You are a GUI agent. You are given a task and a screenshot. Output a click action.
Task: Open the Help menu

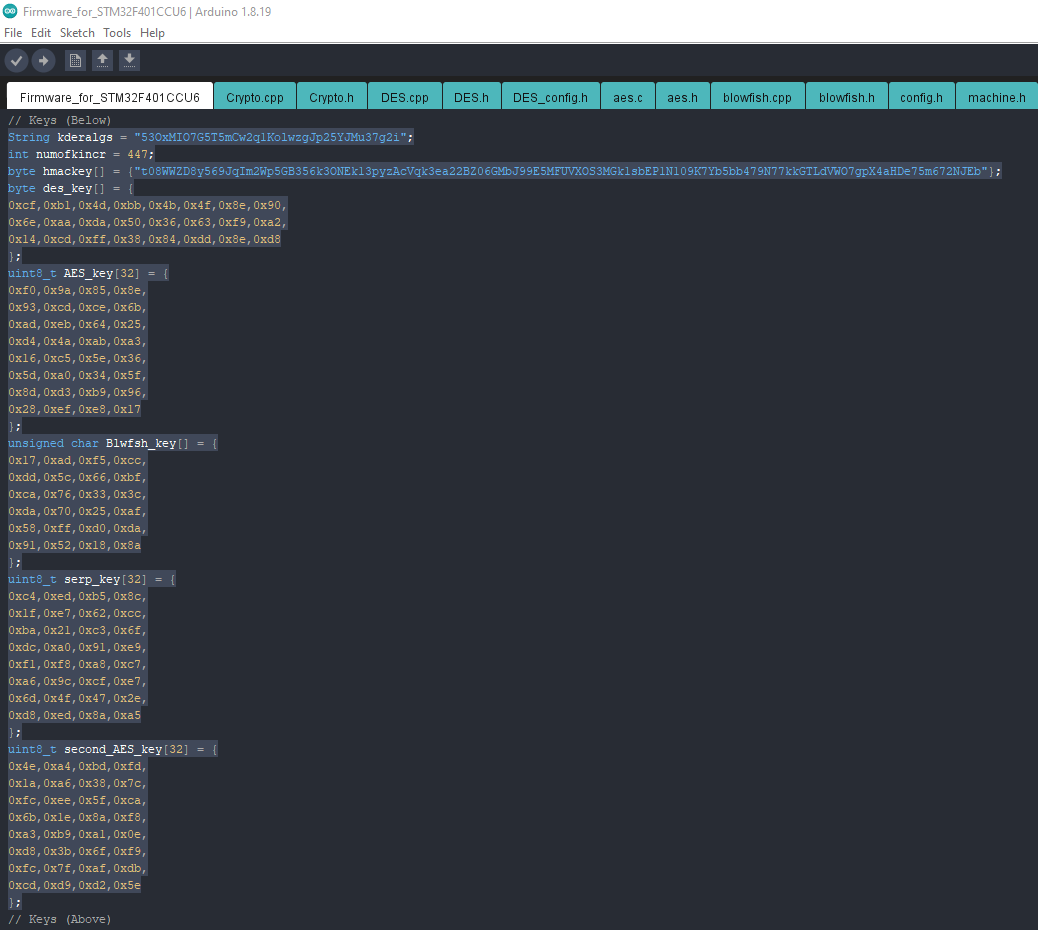point(152,32)
